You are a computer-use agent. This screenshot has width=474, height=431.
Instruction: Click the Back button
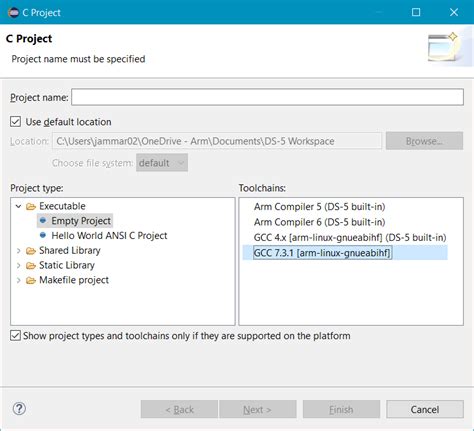[x=179, y=409]
